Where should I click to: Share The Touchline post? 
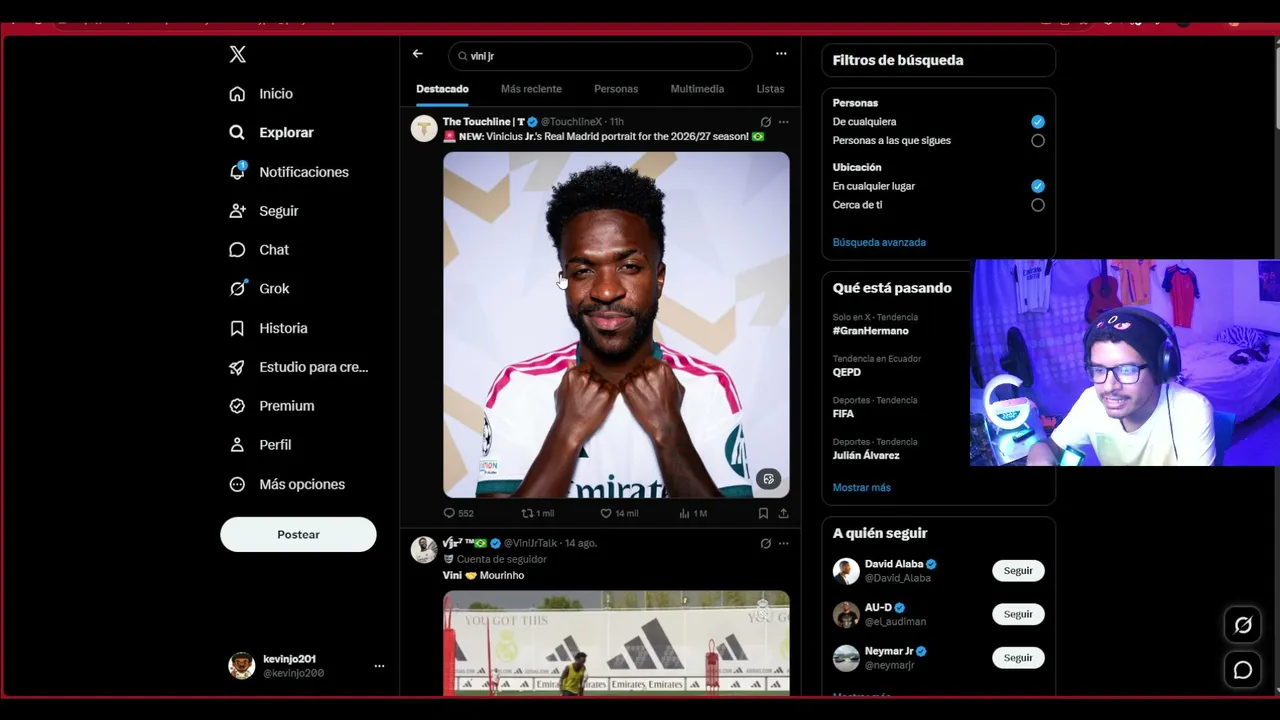pos(783,513)
